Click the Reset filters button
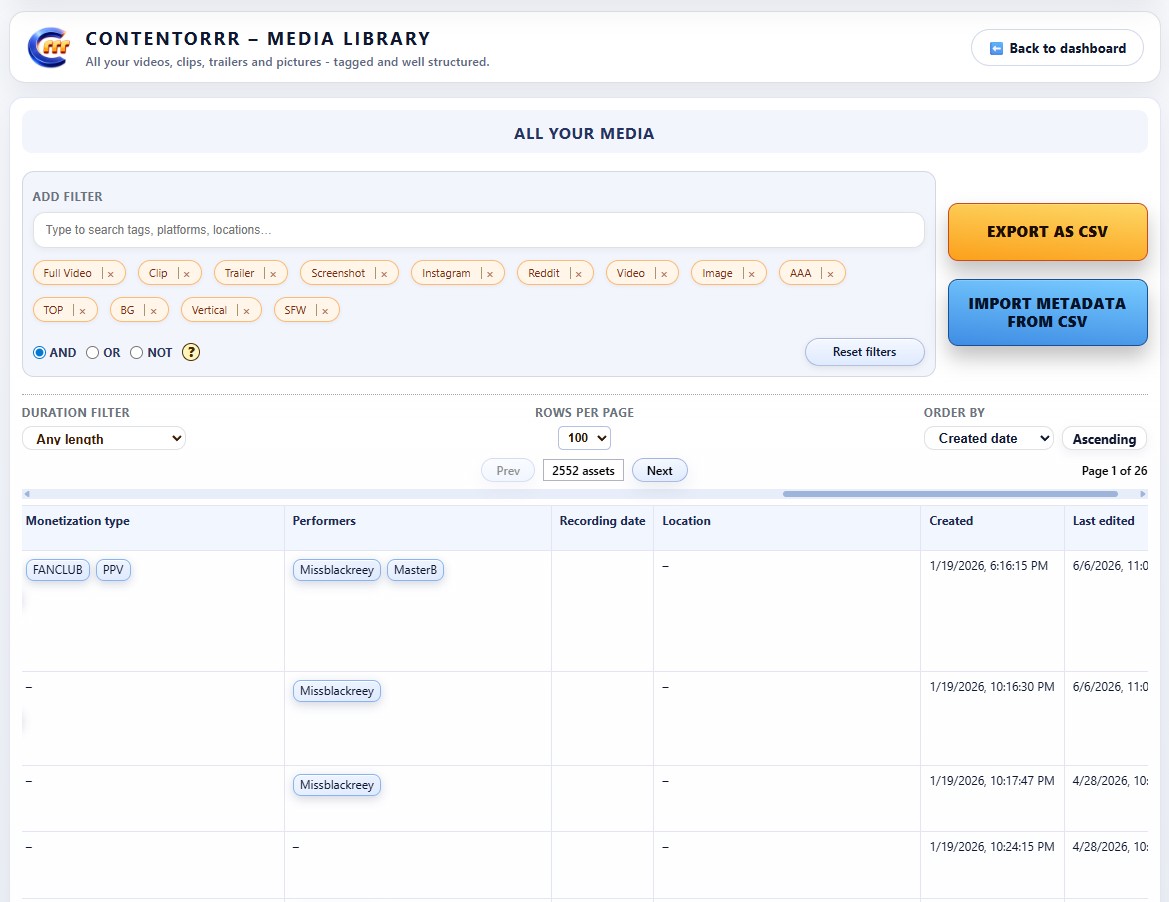This screenshot has height=902, width=1169. pos(865,352)
